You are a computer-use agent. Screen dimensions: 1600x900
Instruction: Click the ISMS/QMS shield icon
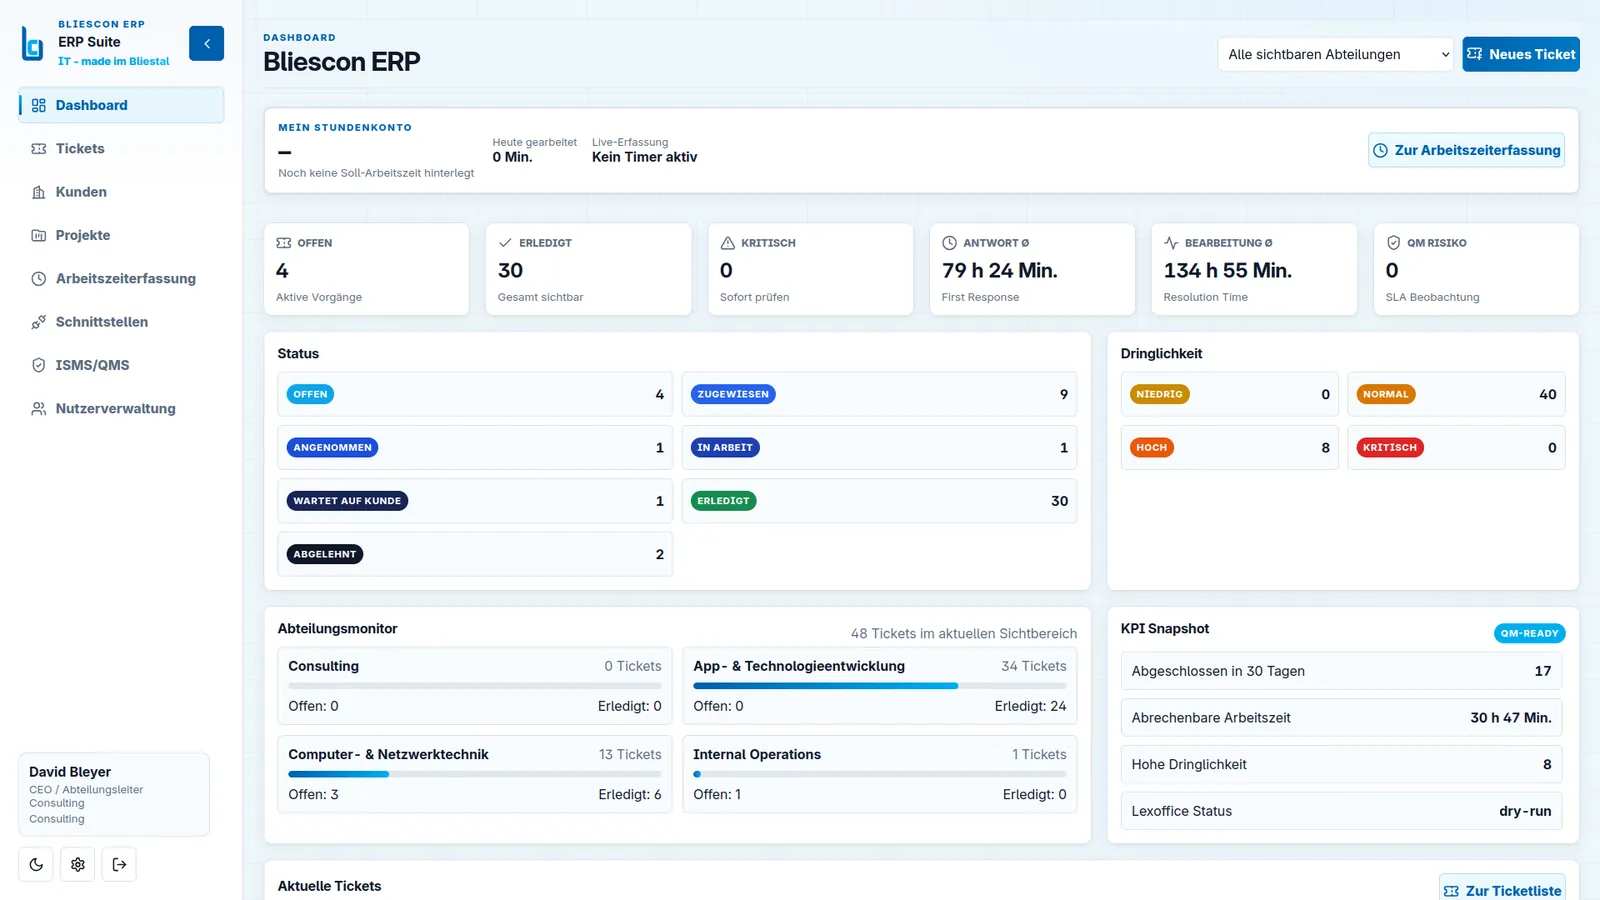coord(39,365)
